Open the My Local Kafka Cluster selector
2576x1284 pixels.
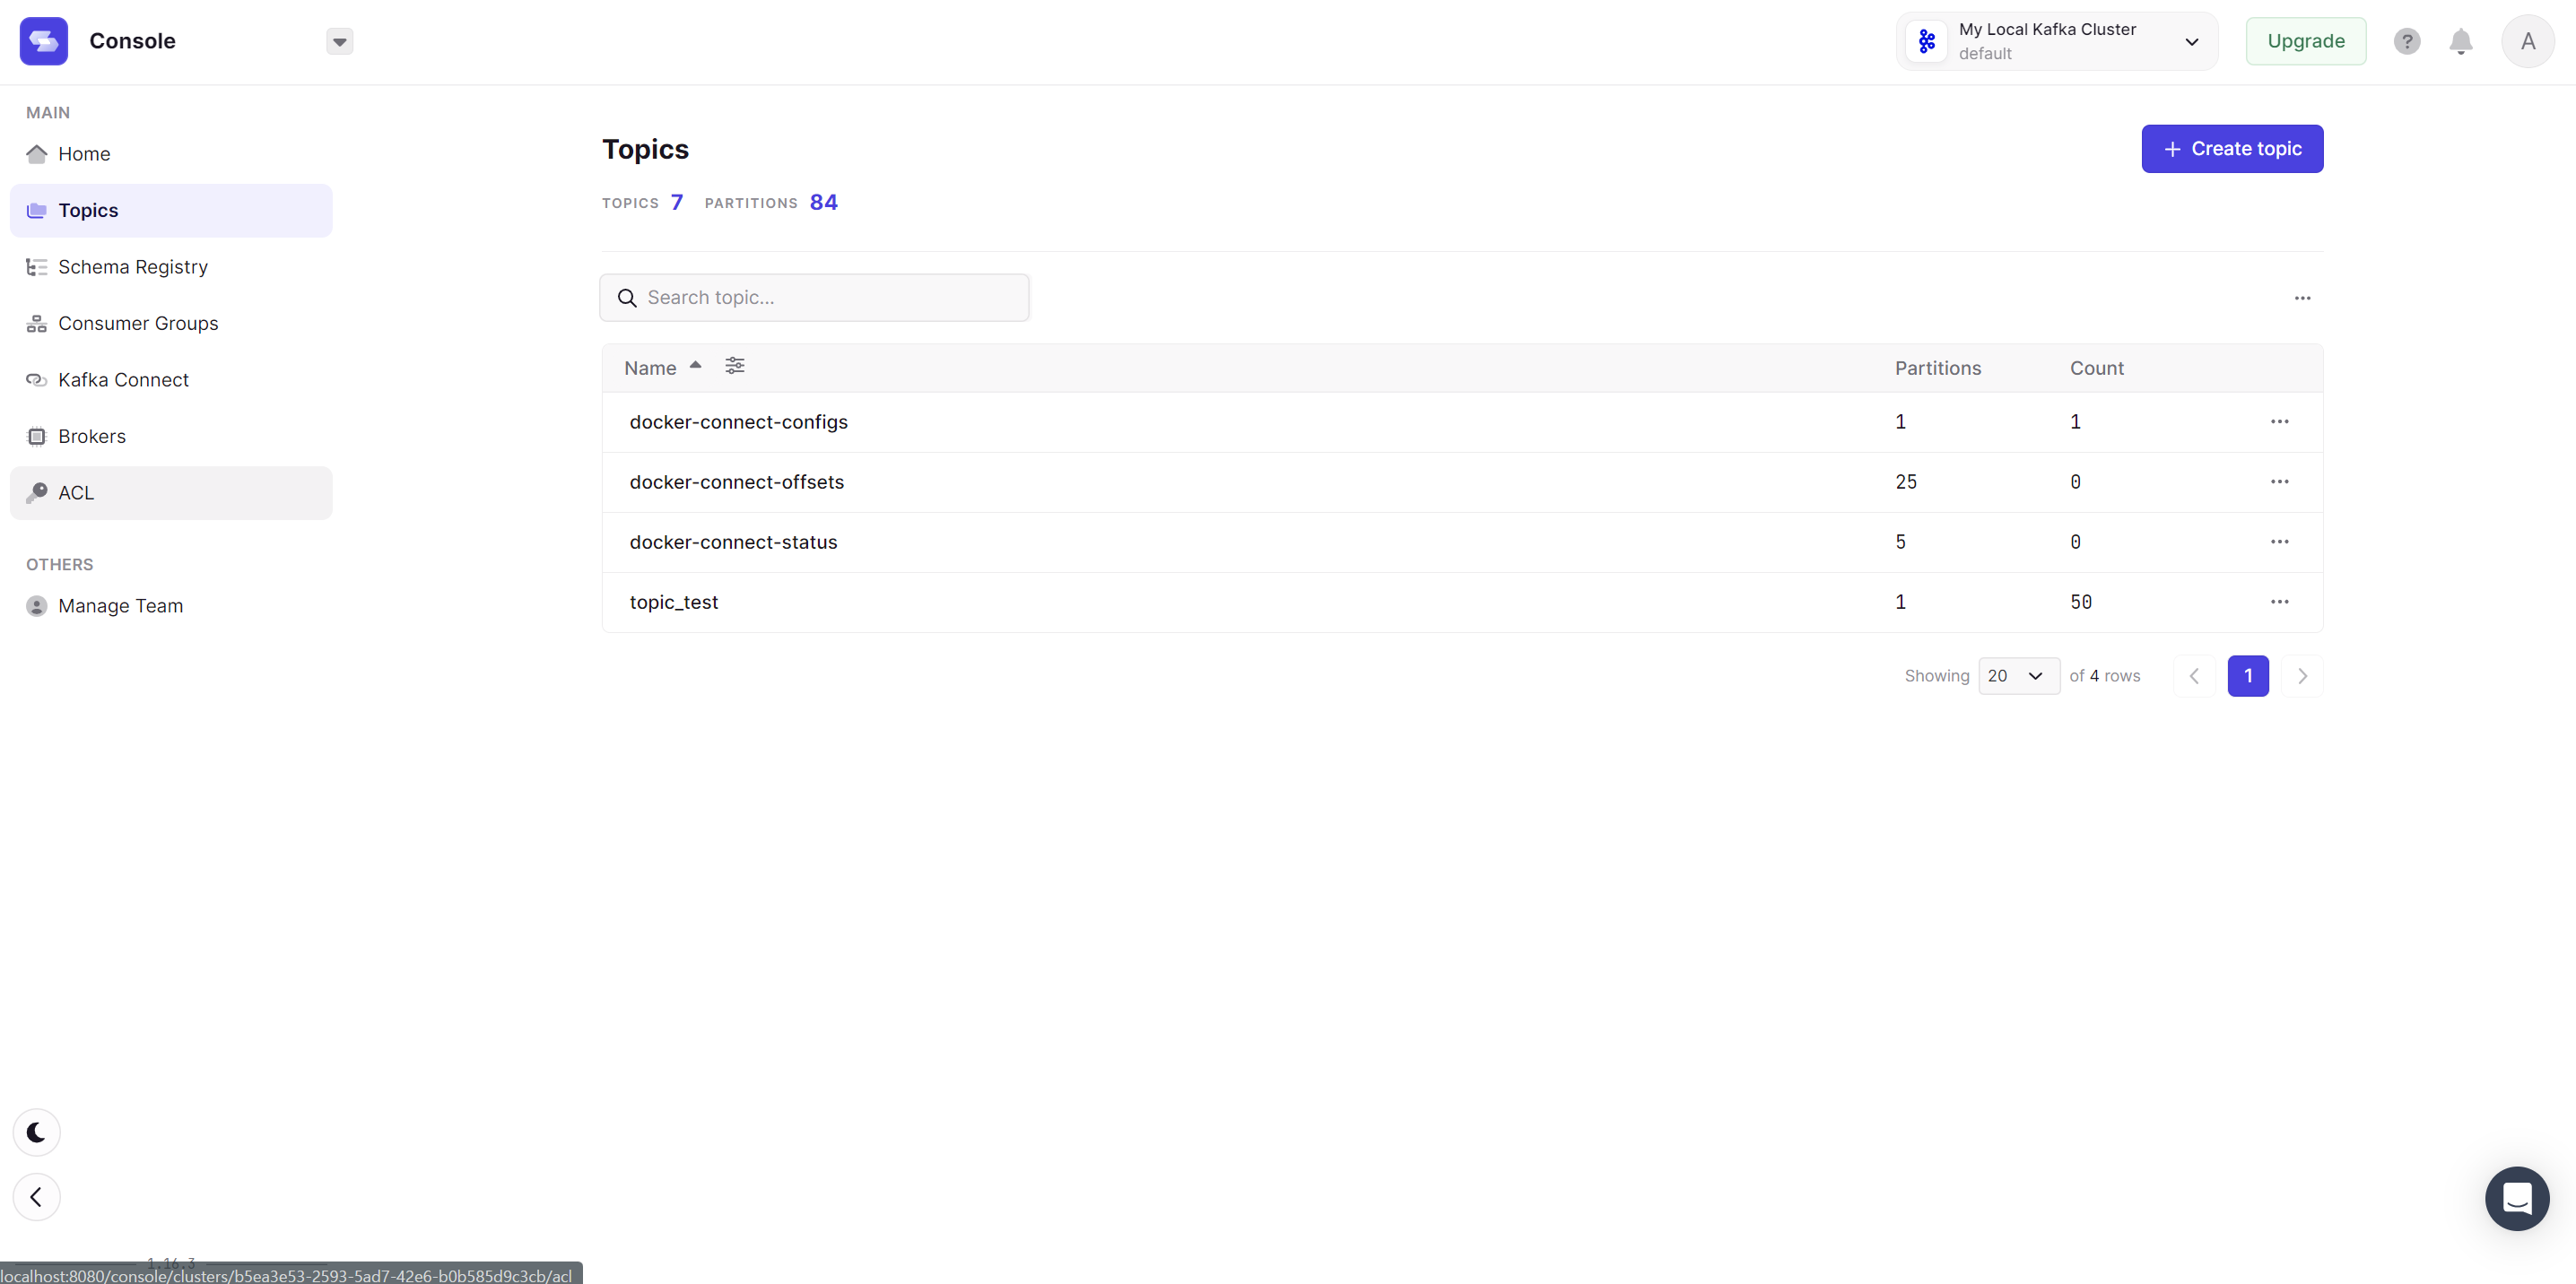point(2056,41)
